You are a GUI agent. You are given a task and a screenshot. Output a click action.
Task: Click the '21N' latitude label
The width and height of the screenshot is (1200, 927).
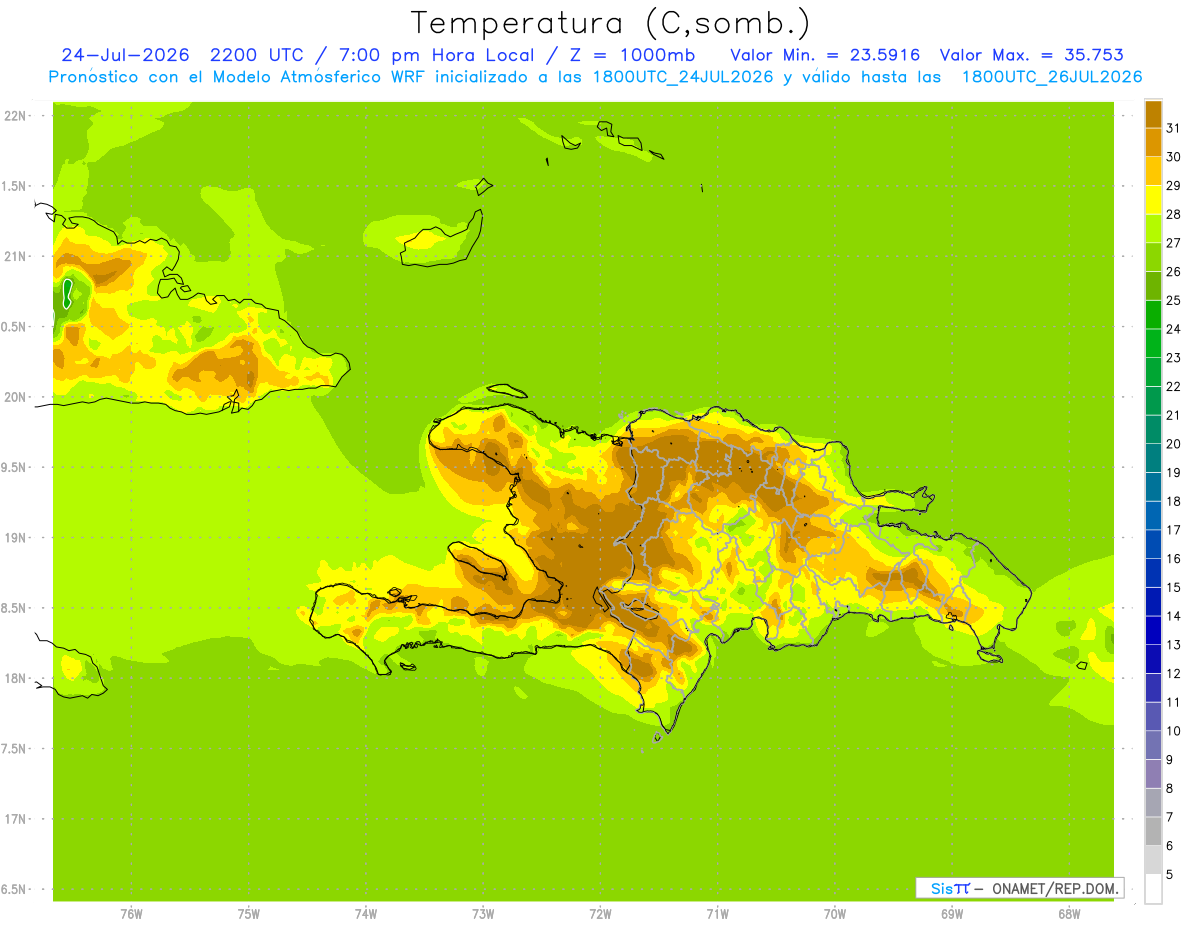click(x=16, y=256)
